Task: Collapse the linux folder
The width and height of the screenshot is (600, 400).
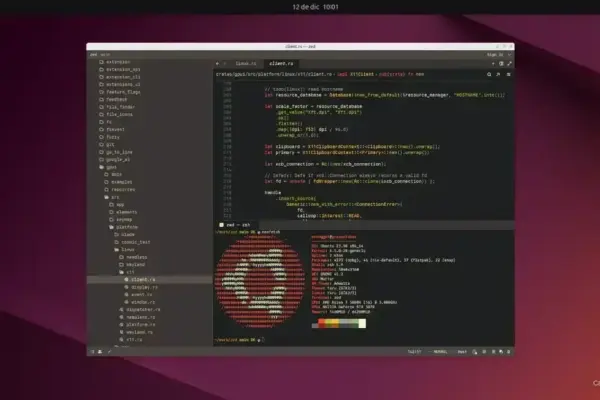Action: pos(124,250)
